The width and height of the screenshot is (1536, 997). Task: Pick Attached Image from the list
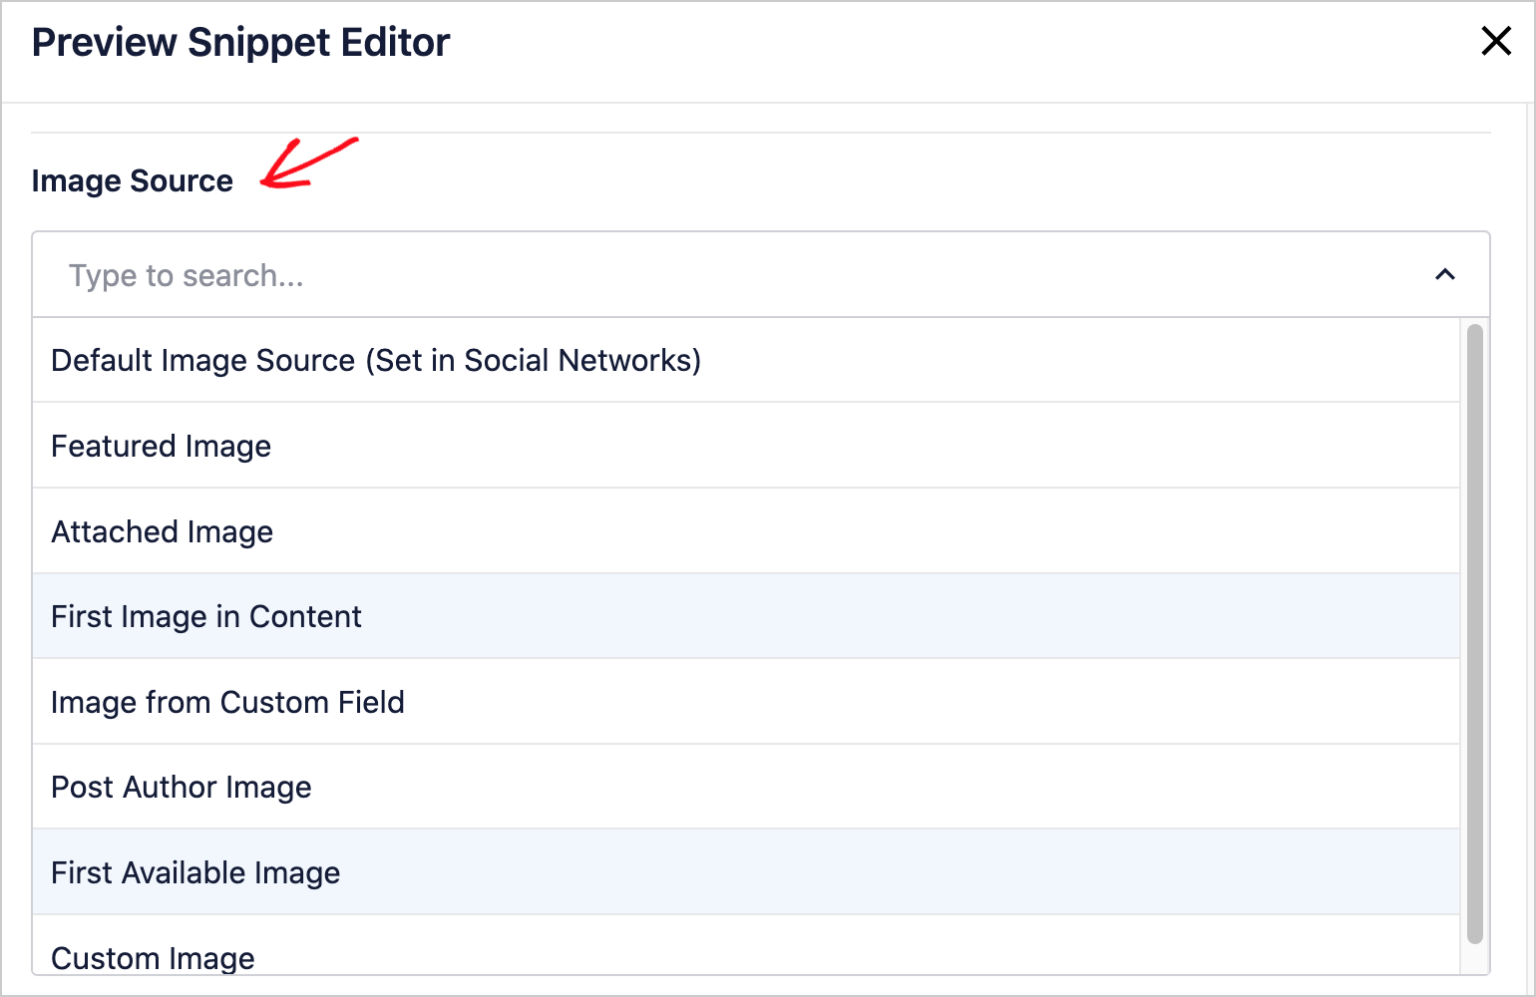162,532
